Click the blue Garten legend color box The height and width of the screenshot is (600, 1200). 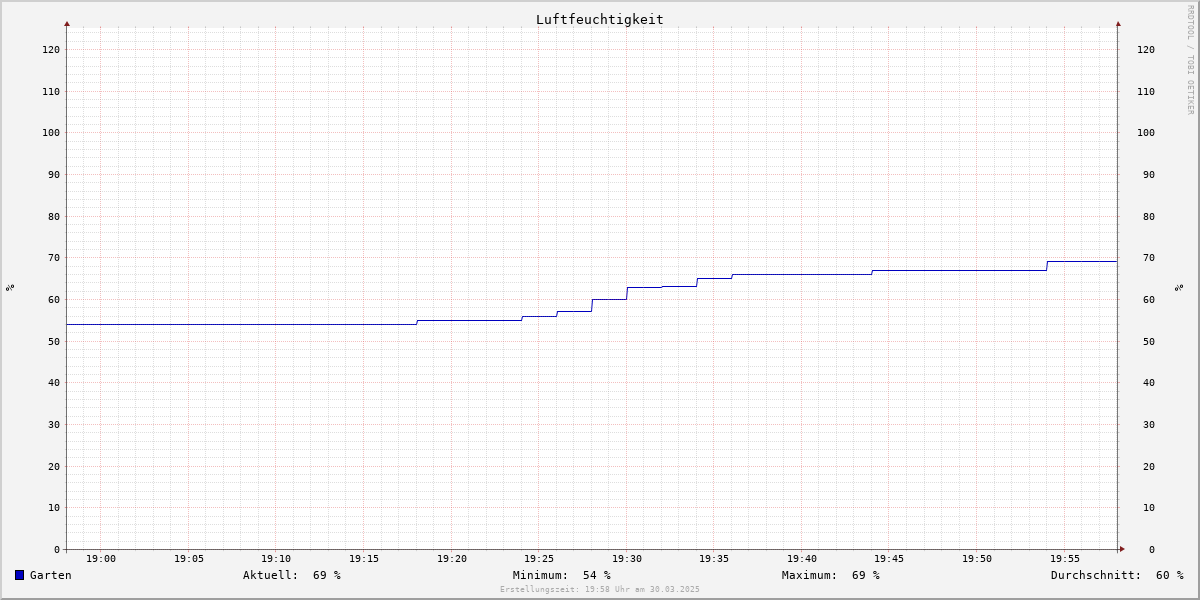click(19, 575)
